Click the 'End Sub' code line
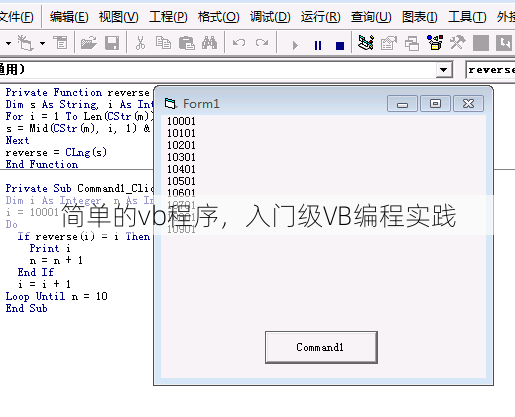 (x=26, y=308)
